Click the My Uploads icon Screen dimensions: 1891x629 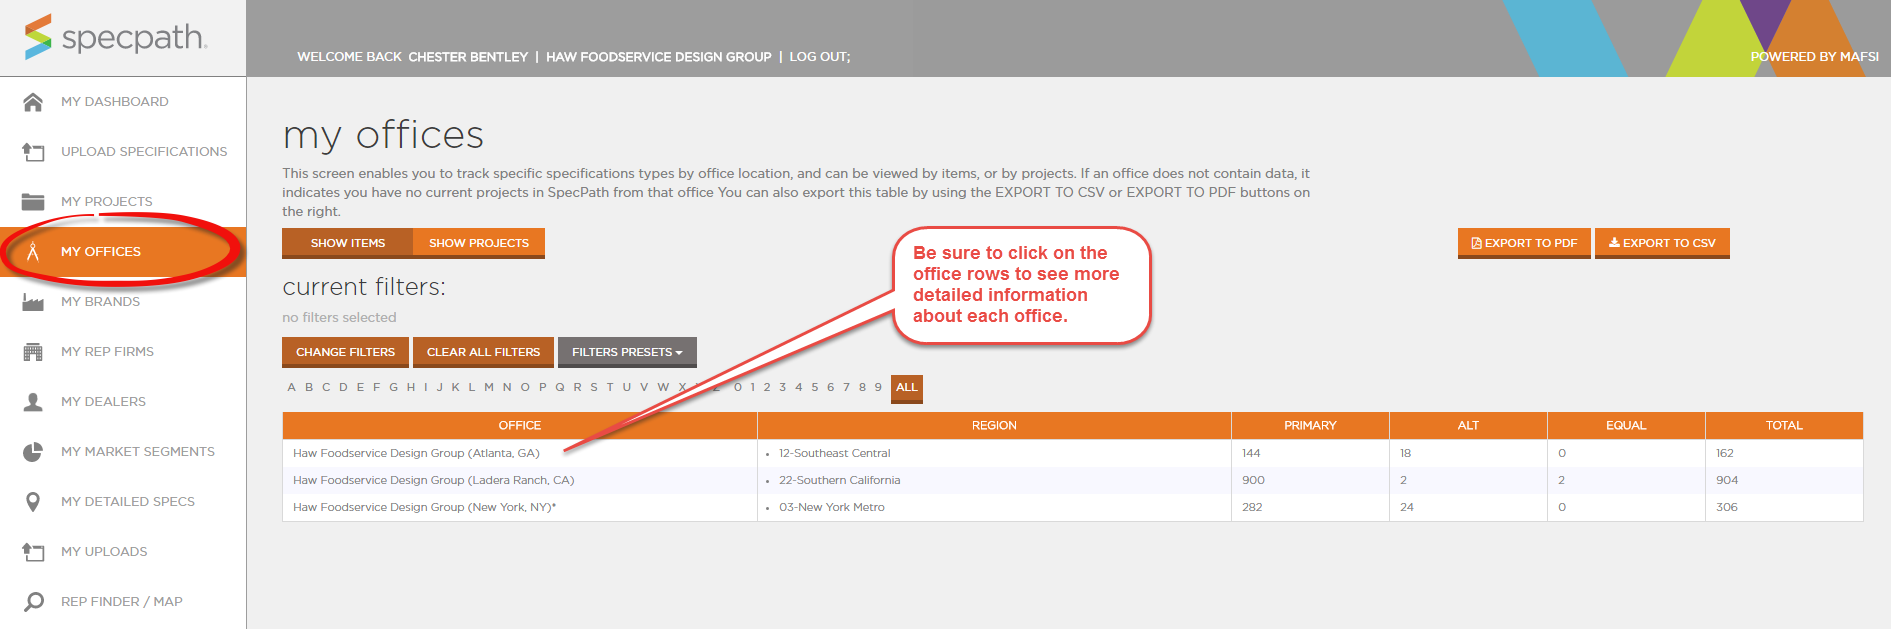click(x=33, y=552)
